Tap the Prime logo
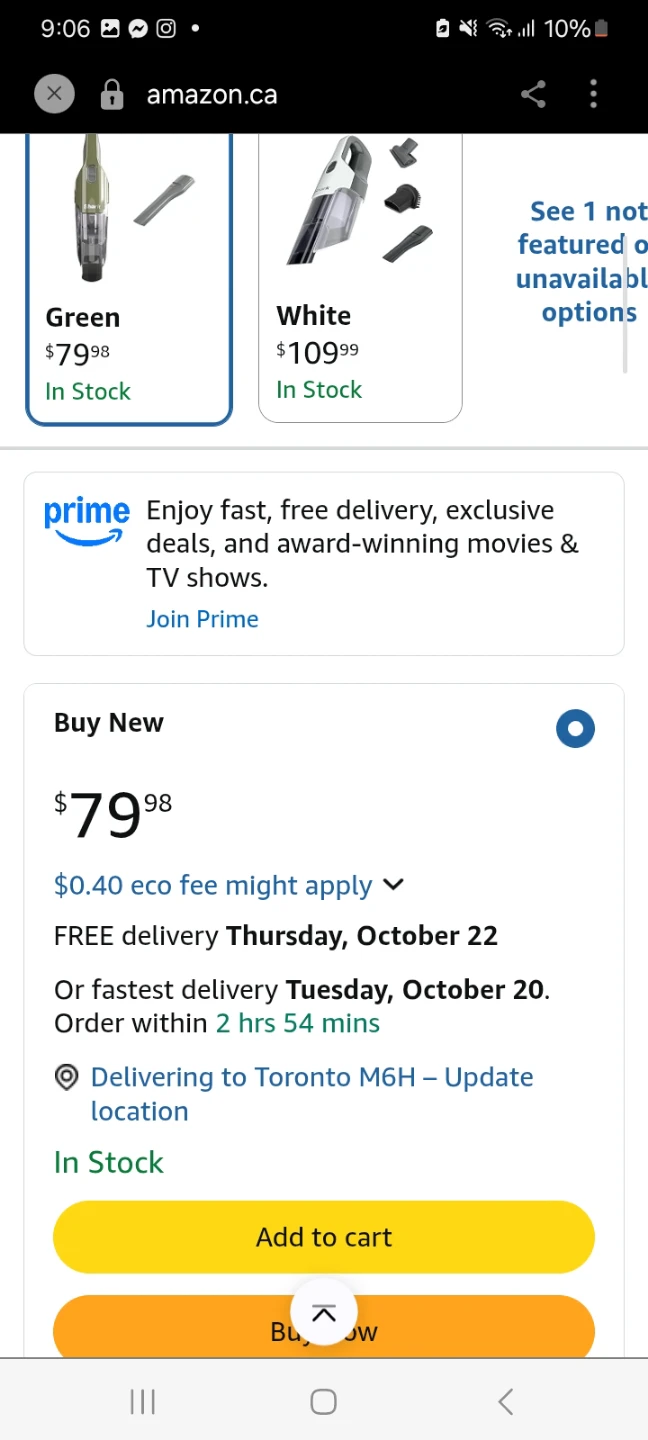 (x=87, y=522)
